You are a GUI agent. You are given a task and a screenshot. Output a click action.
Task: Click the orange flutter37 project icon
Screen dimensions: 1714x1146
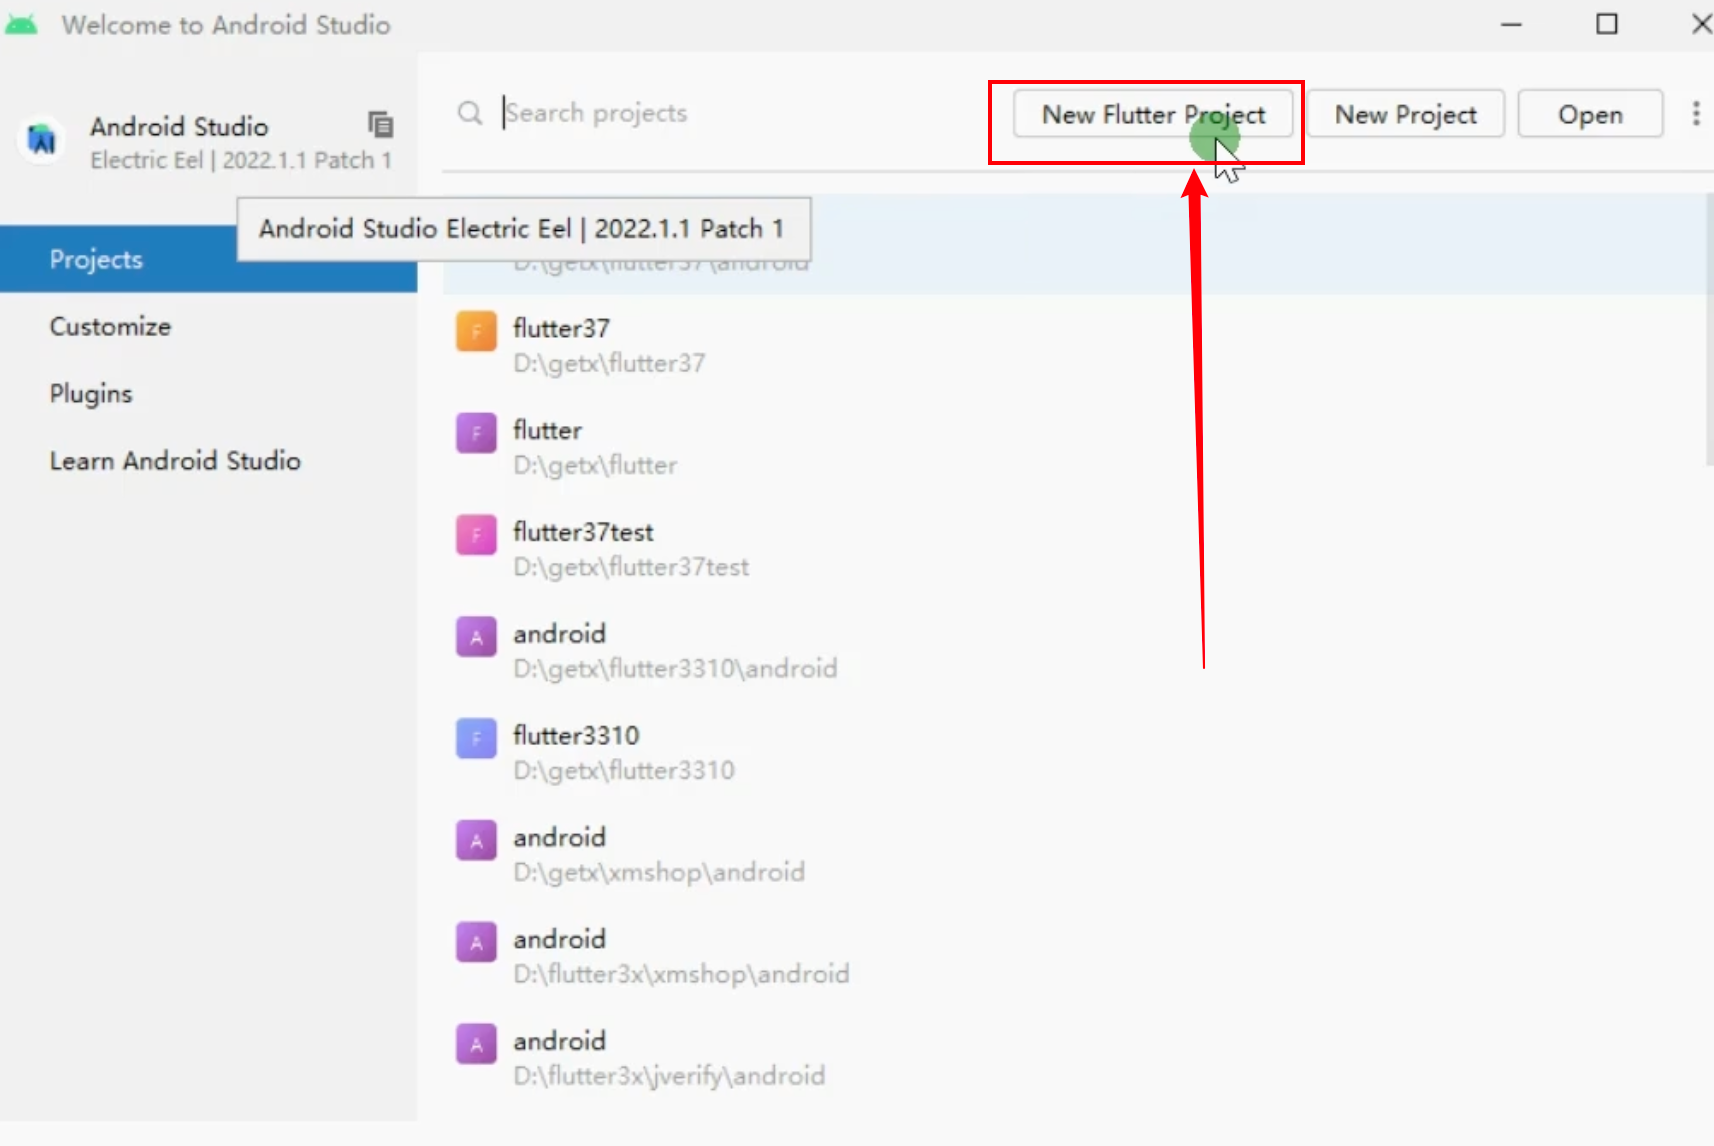pyautogui.click(x=476, y=331)
